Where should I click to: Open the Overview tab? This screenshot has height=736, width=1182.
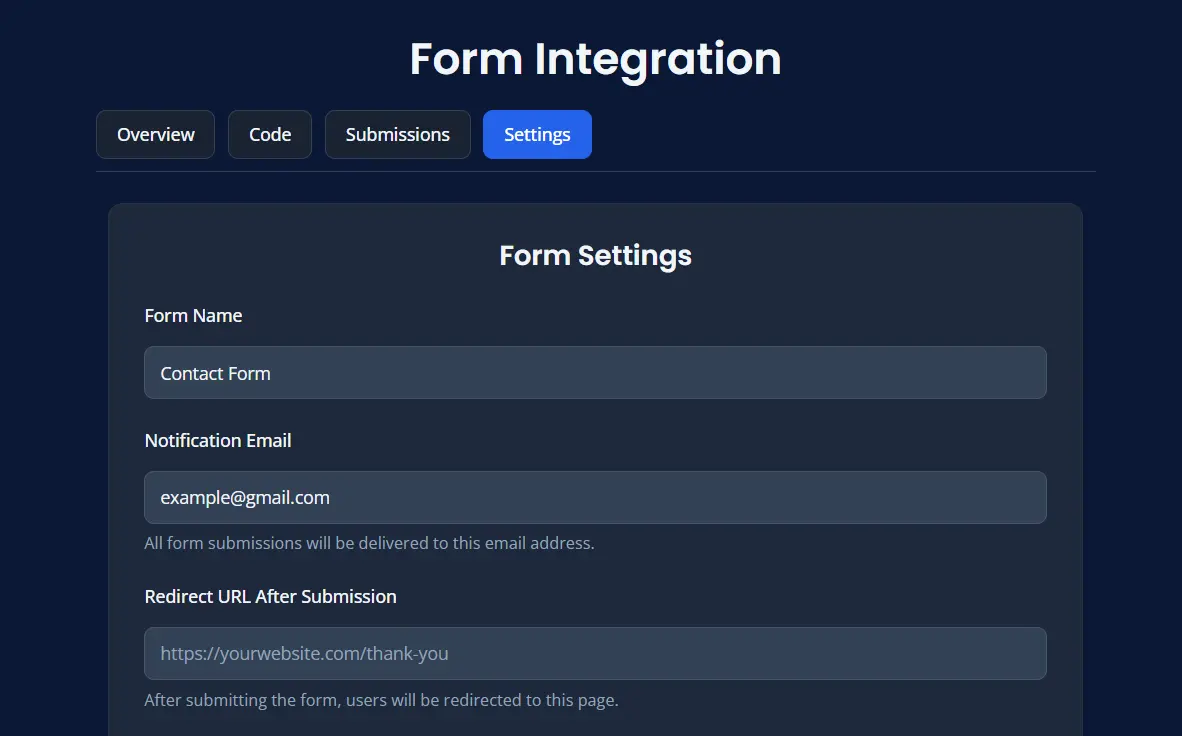click(x=155, y=134)
